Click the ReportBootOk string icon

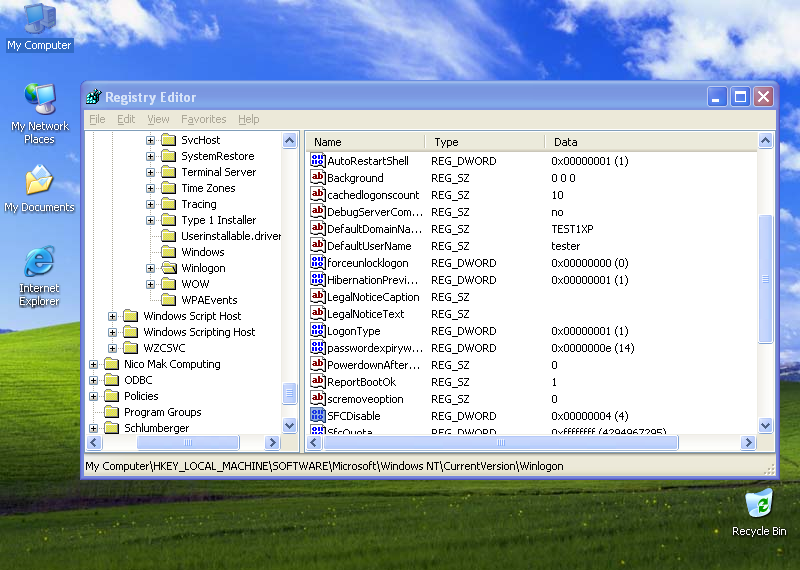(317, 382)
